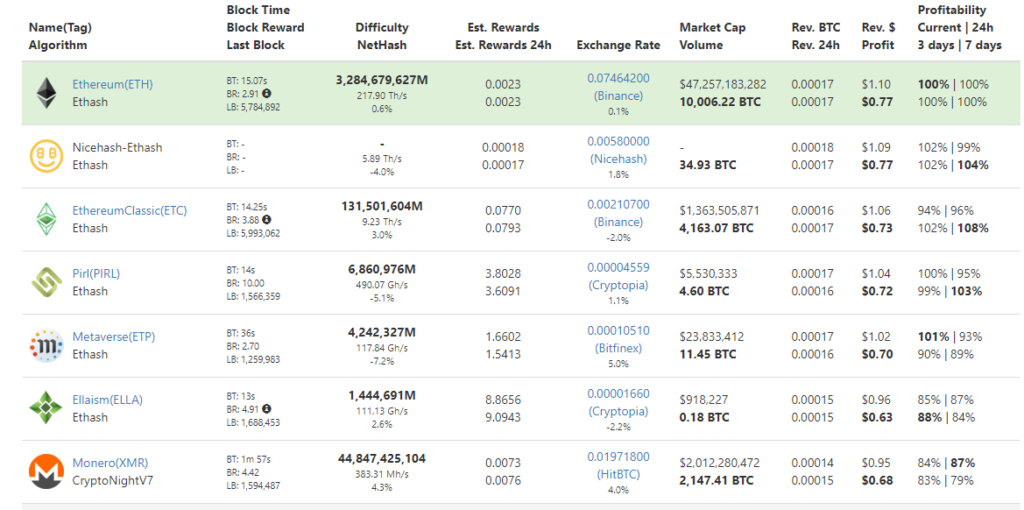This screenshot has width=1024, height=510.
Task: Click the (Bitfinex) exchange link
Action: click(x=618, y=348)
